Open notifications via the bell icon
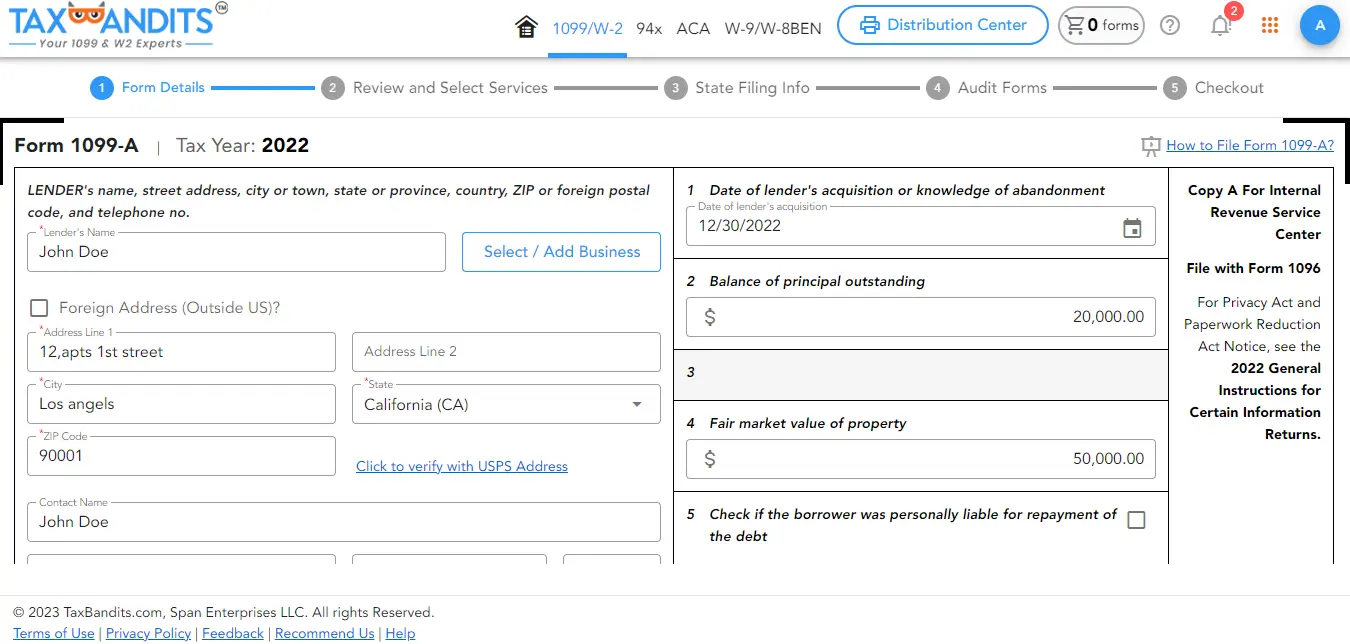The image size is (1350, 644). pyautogui.click(x=1221, y=26)
